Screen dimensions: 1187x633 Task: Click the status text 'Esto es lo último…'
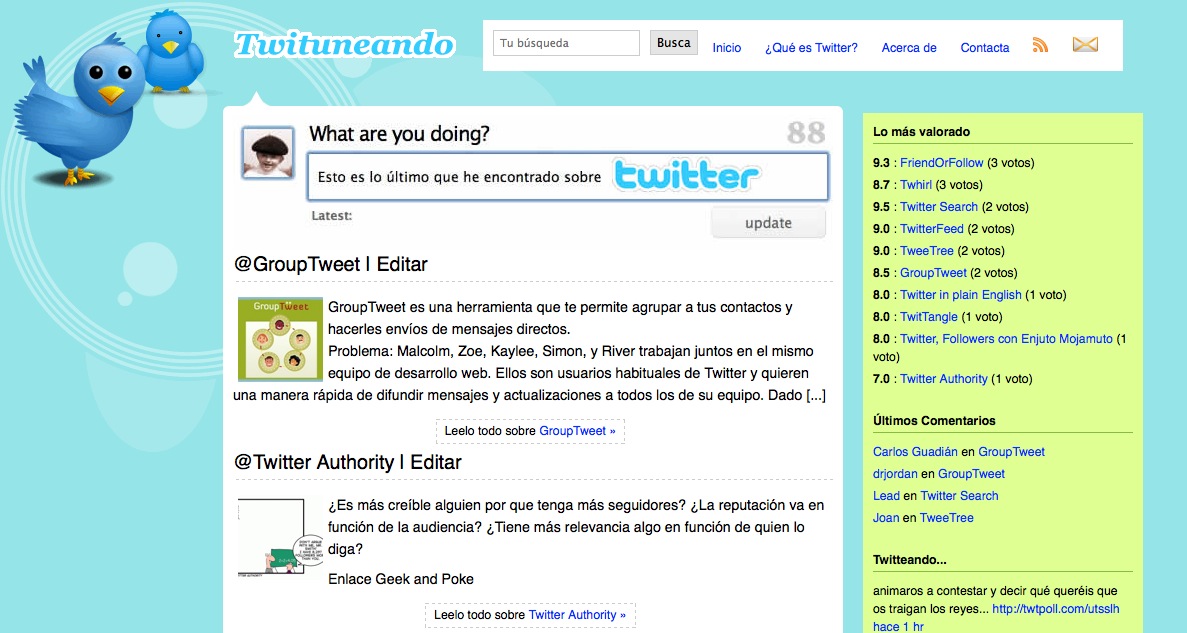point(460,177)
